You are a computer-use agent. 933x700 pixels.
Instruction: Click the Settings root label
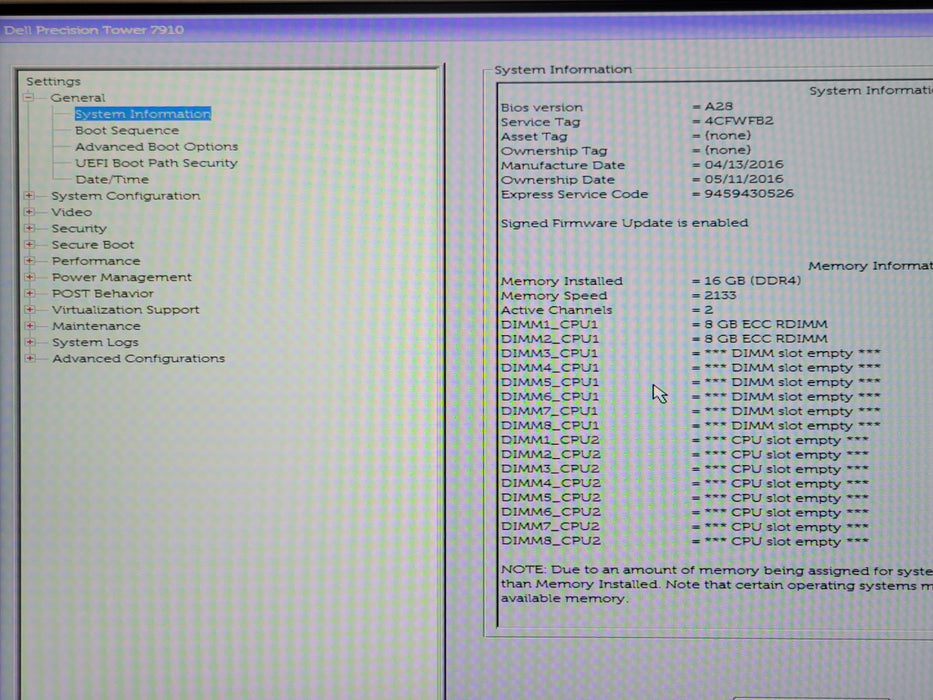(x=53, y=82)
